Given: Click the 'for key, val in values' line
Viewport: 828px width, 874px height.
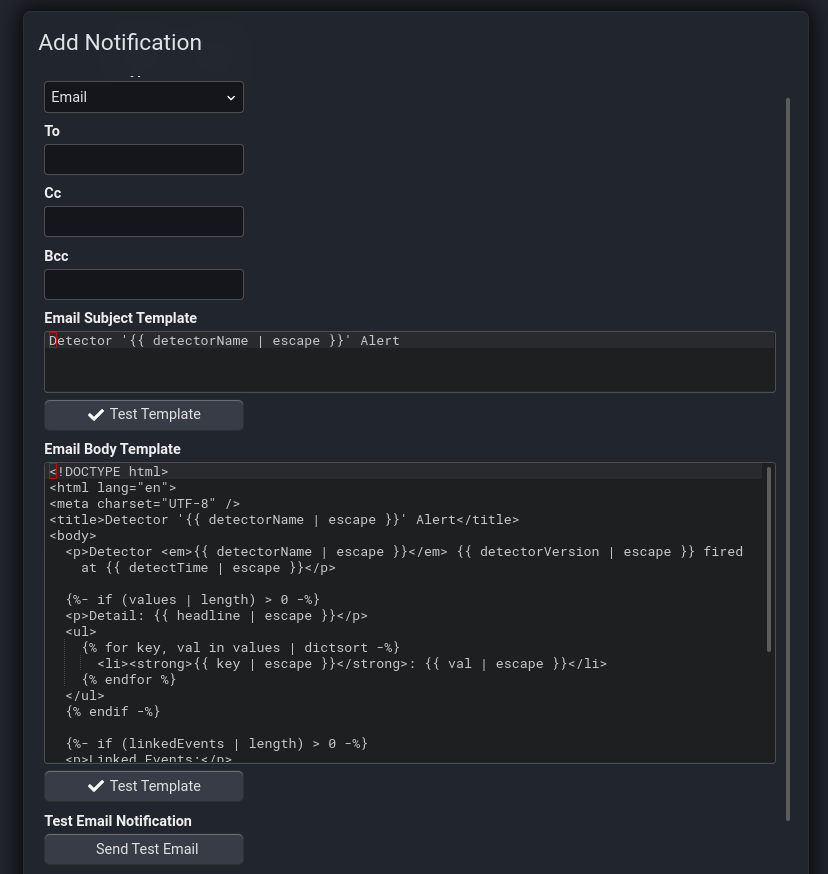Looking at the screenshot, I should tap(241, 647).
